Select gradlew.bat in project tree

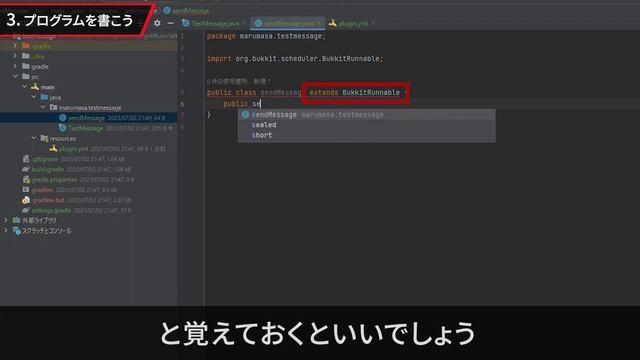point(48,200)
